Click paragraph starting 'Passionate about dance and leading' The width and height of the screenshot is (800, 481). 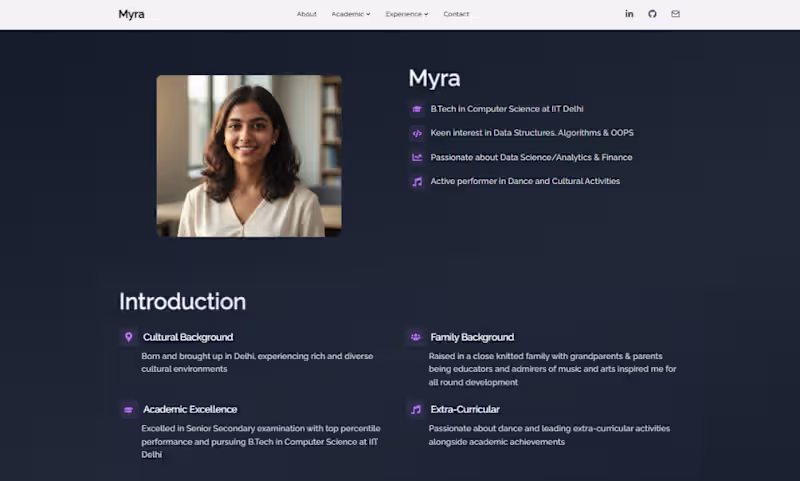(549, 435)
